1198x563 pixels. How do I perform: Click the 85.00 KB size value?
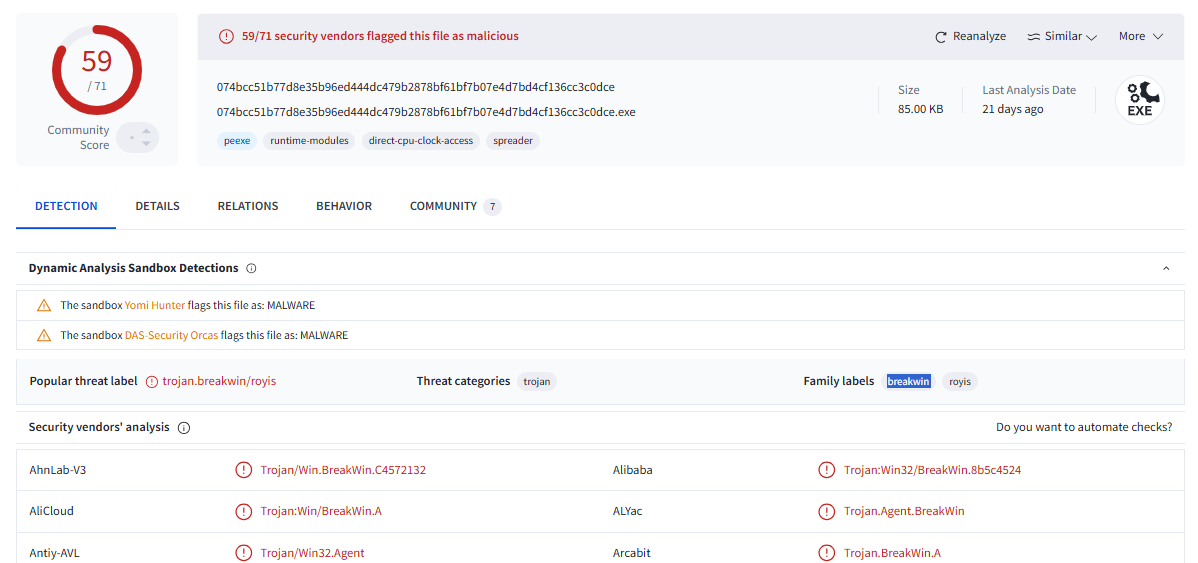[x=921, y=109]
